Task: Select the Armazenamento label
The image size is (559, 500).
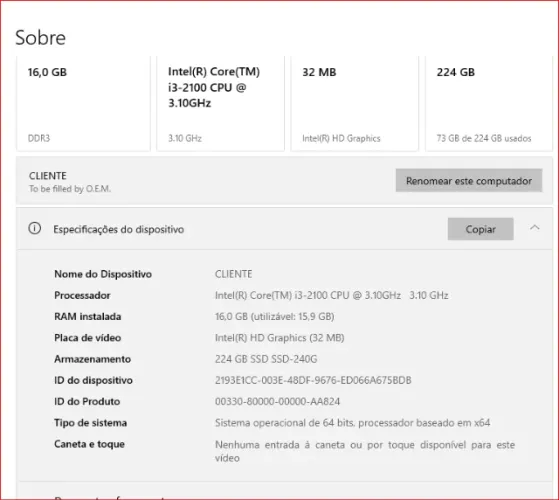Action: click(x=92, y=359)
